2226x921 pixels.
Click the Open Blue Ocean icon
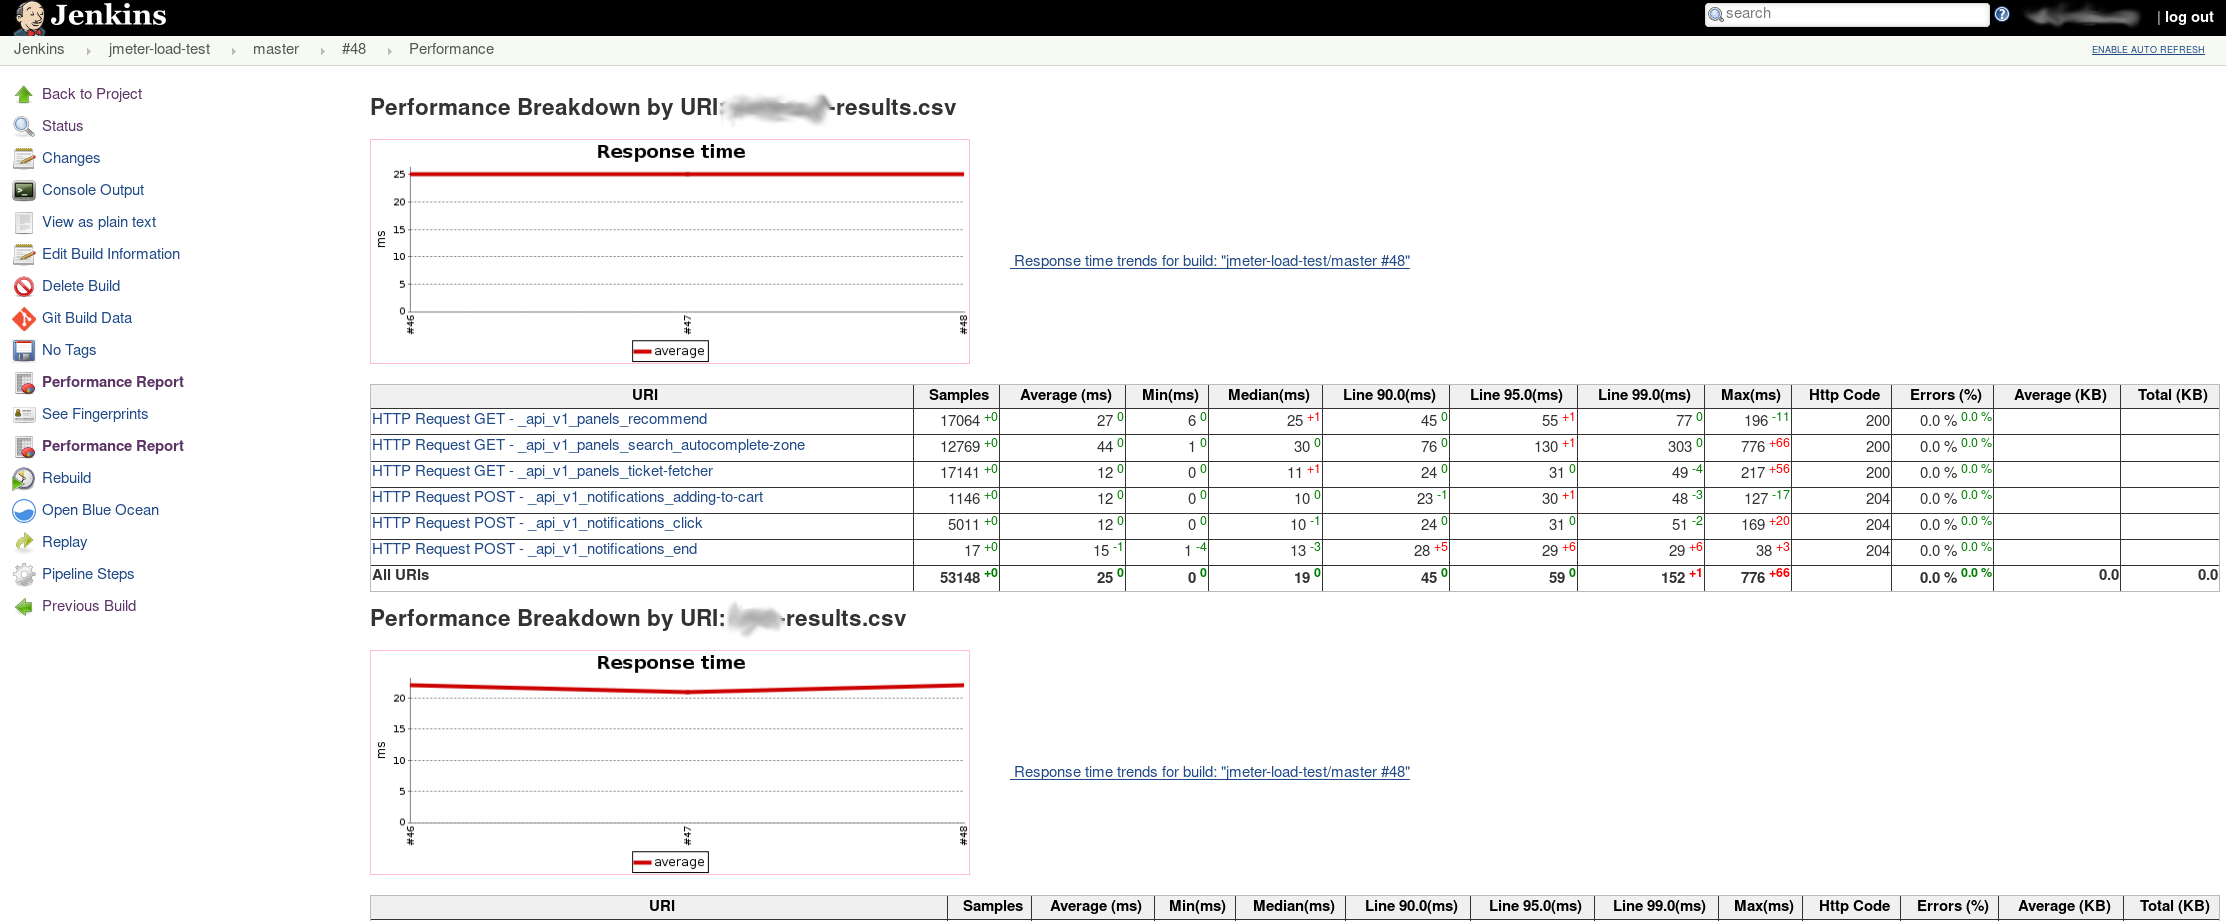click(24, 511)
